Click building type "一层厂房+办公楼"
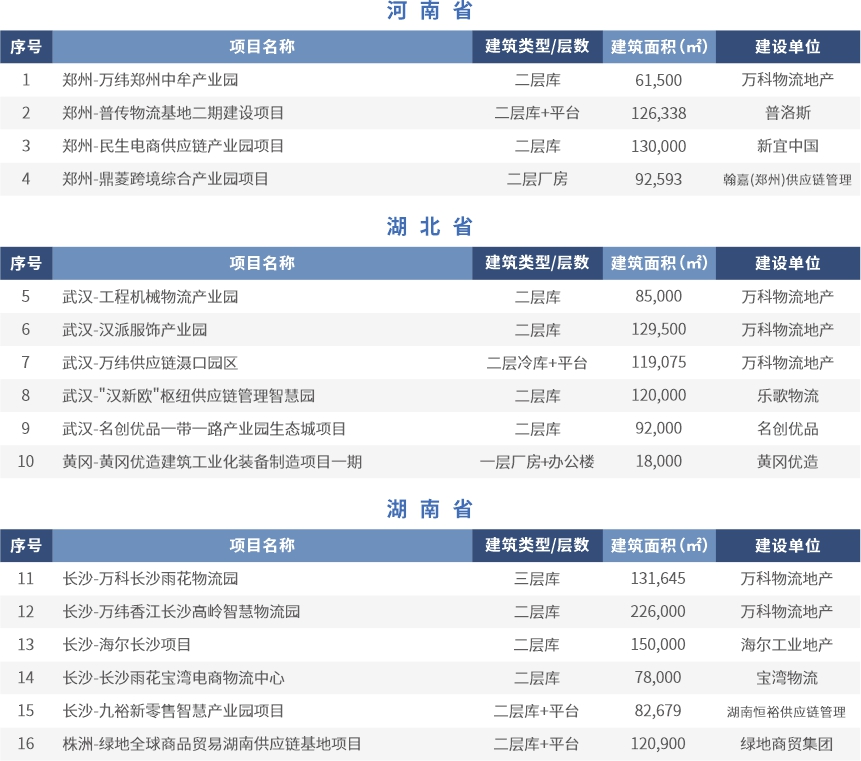This screenshot has width=861, height=761. [537, 462]
